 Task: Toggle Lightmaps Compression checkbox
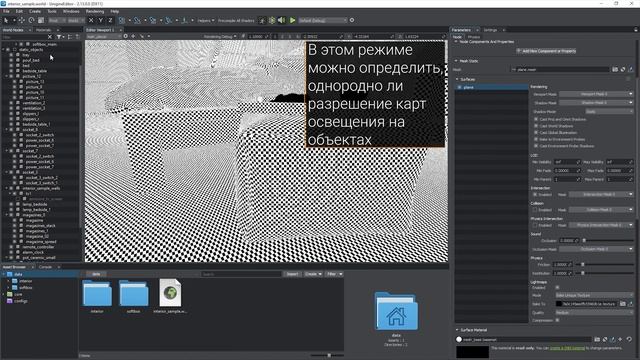click(557, 320)
